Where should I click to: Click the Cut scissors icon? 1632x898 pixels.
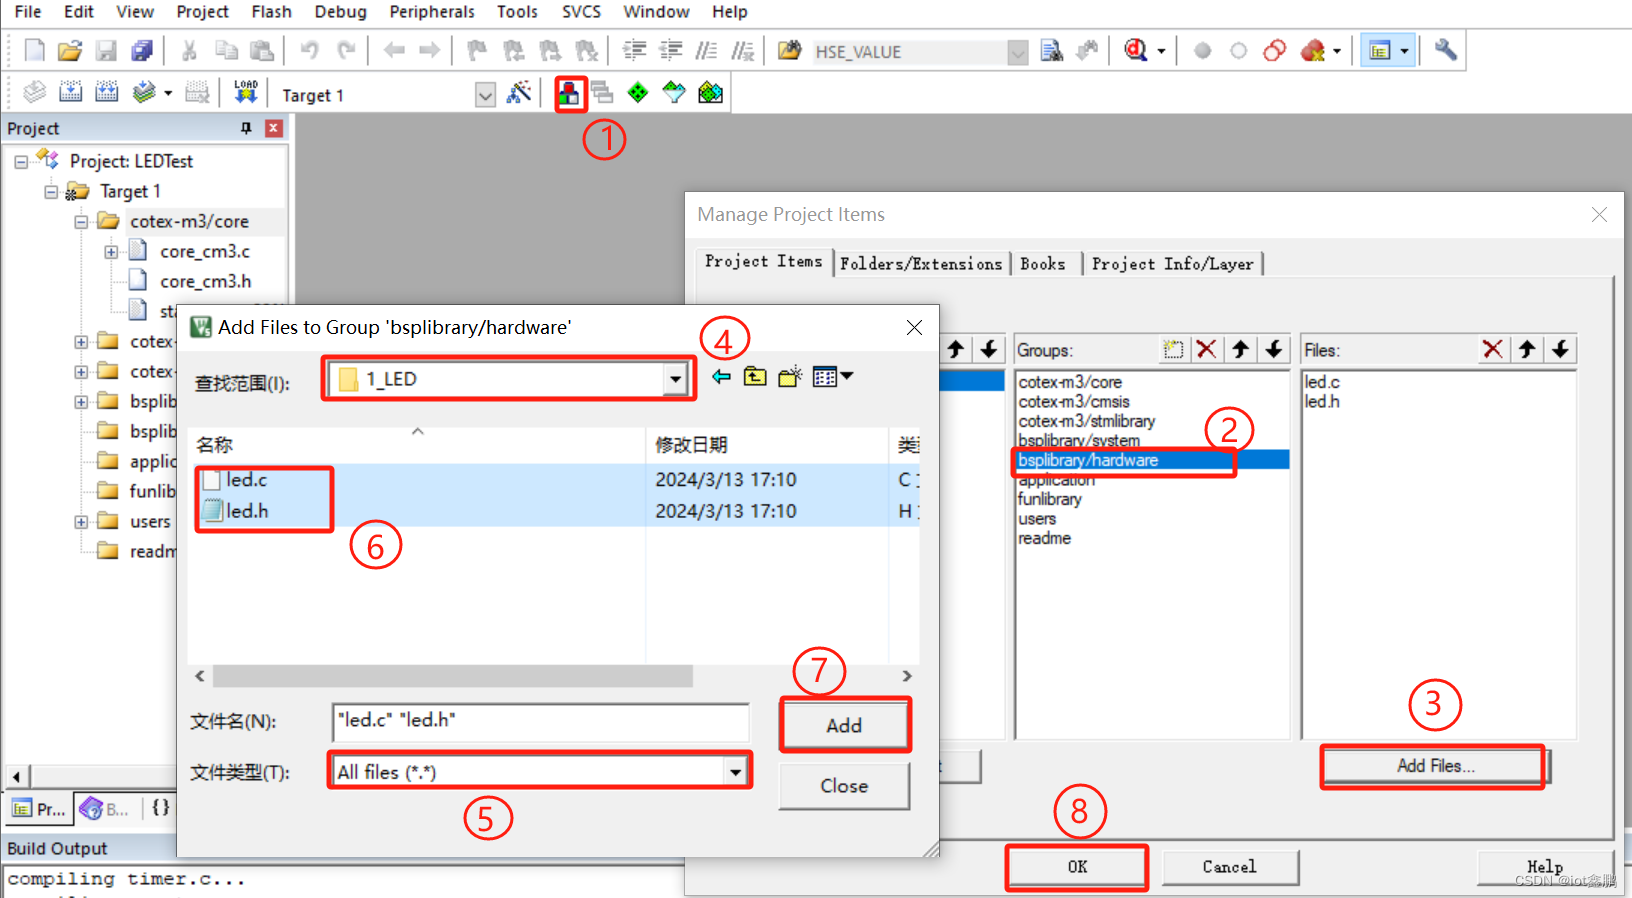(x=189, y=50)
